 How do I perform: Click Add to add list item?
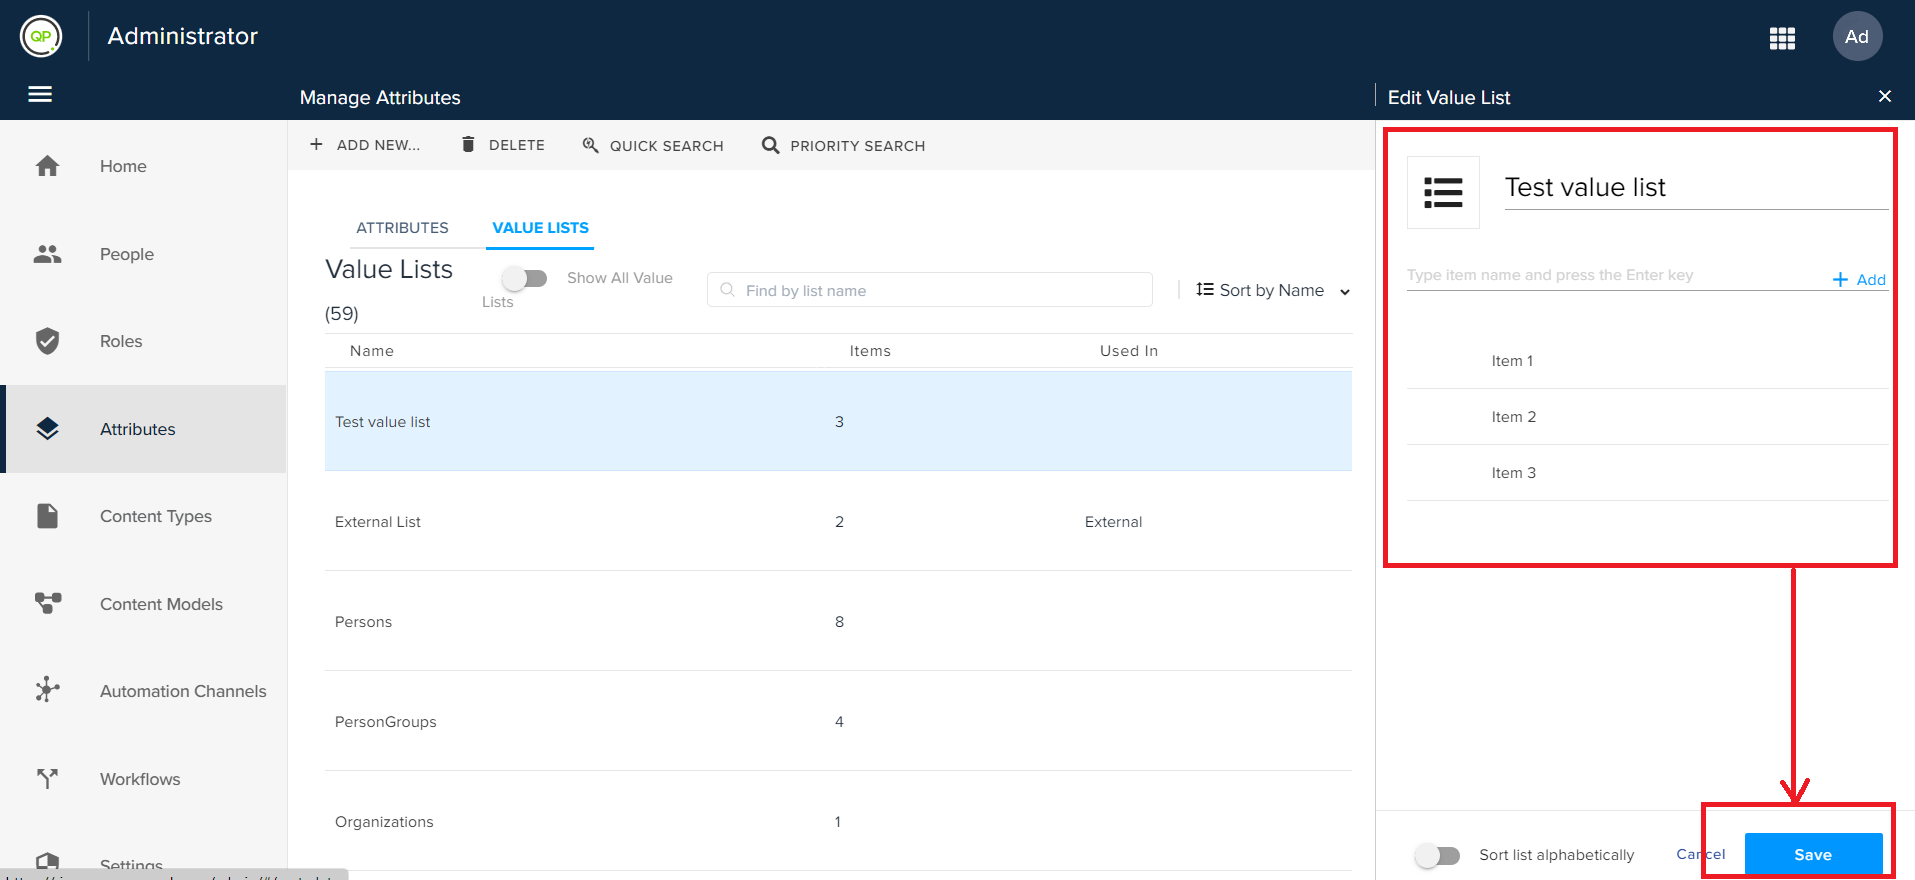coord(1860,280)
